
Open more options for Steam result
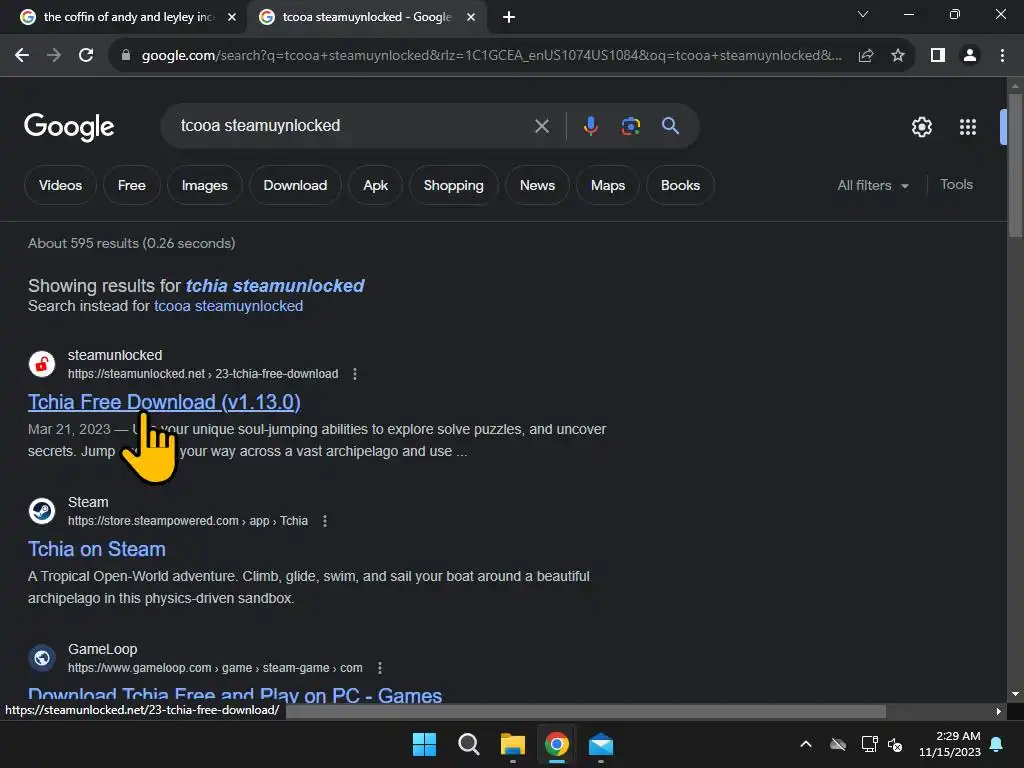pos(325,521)
